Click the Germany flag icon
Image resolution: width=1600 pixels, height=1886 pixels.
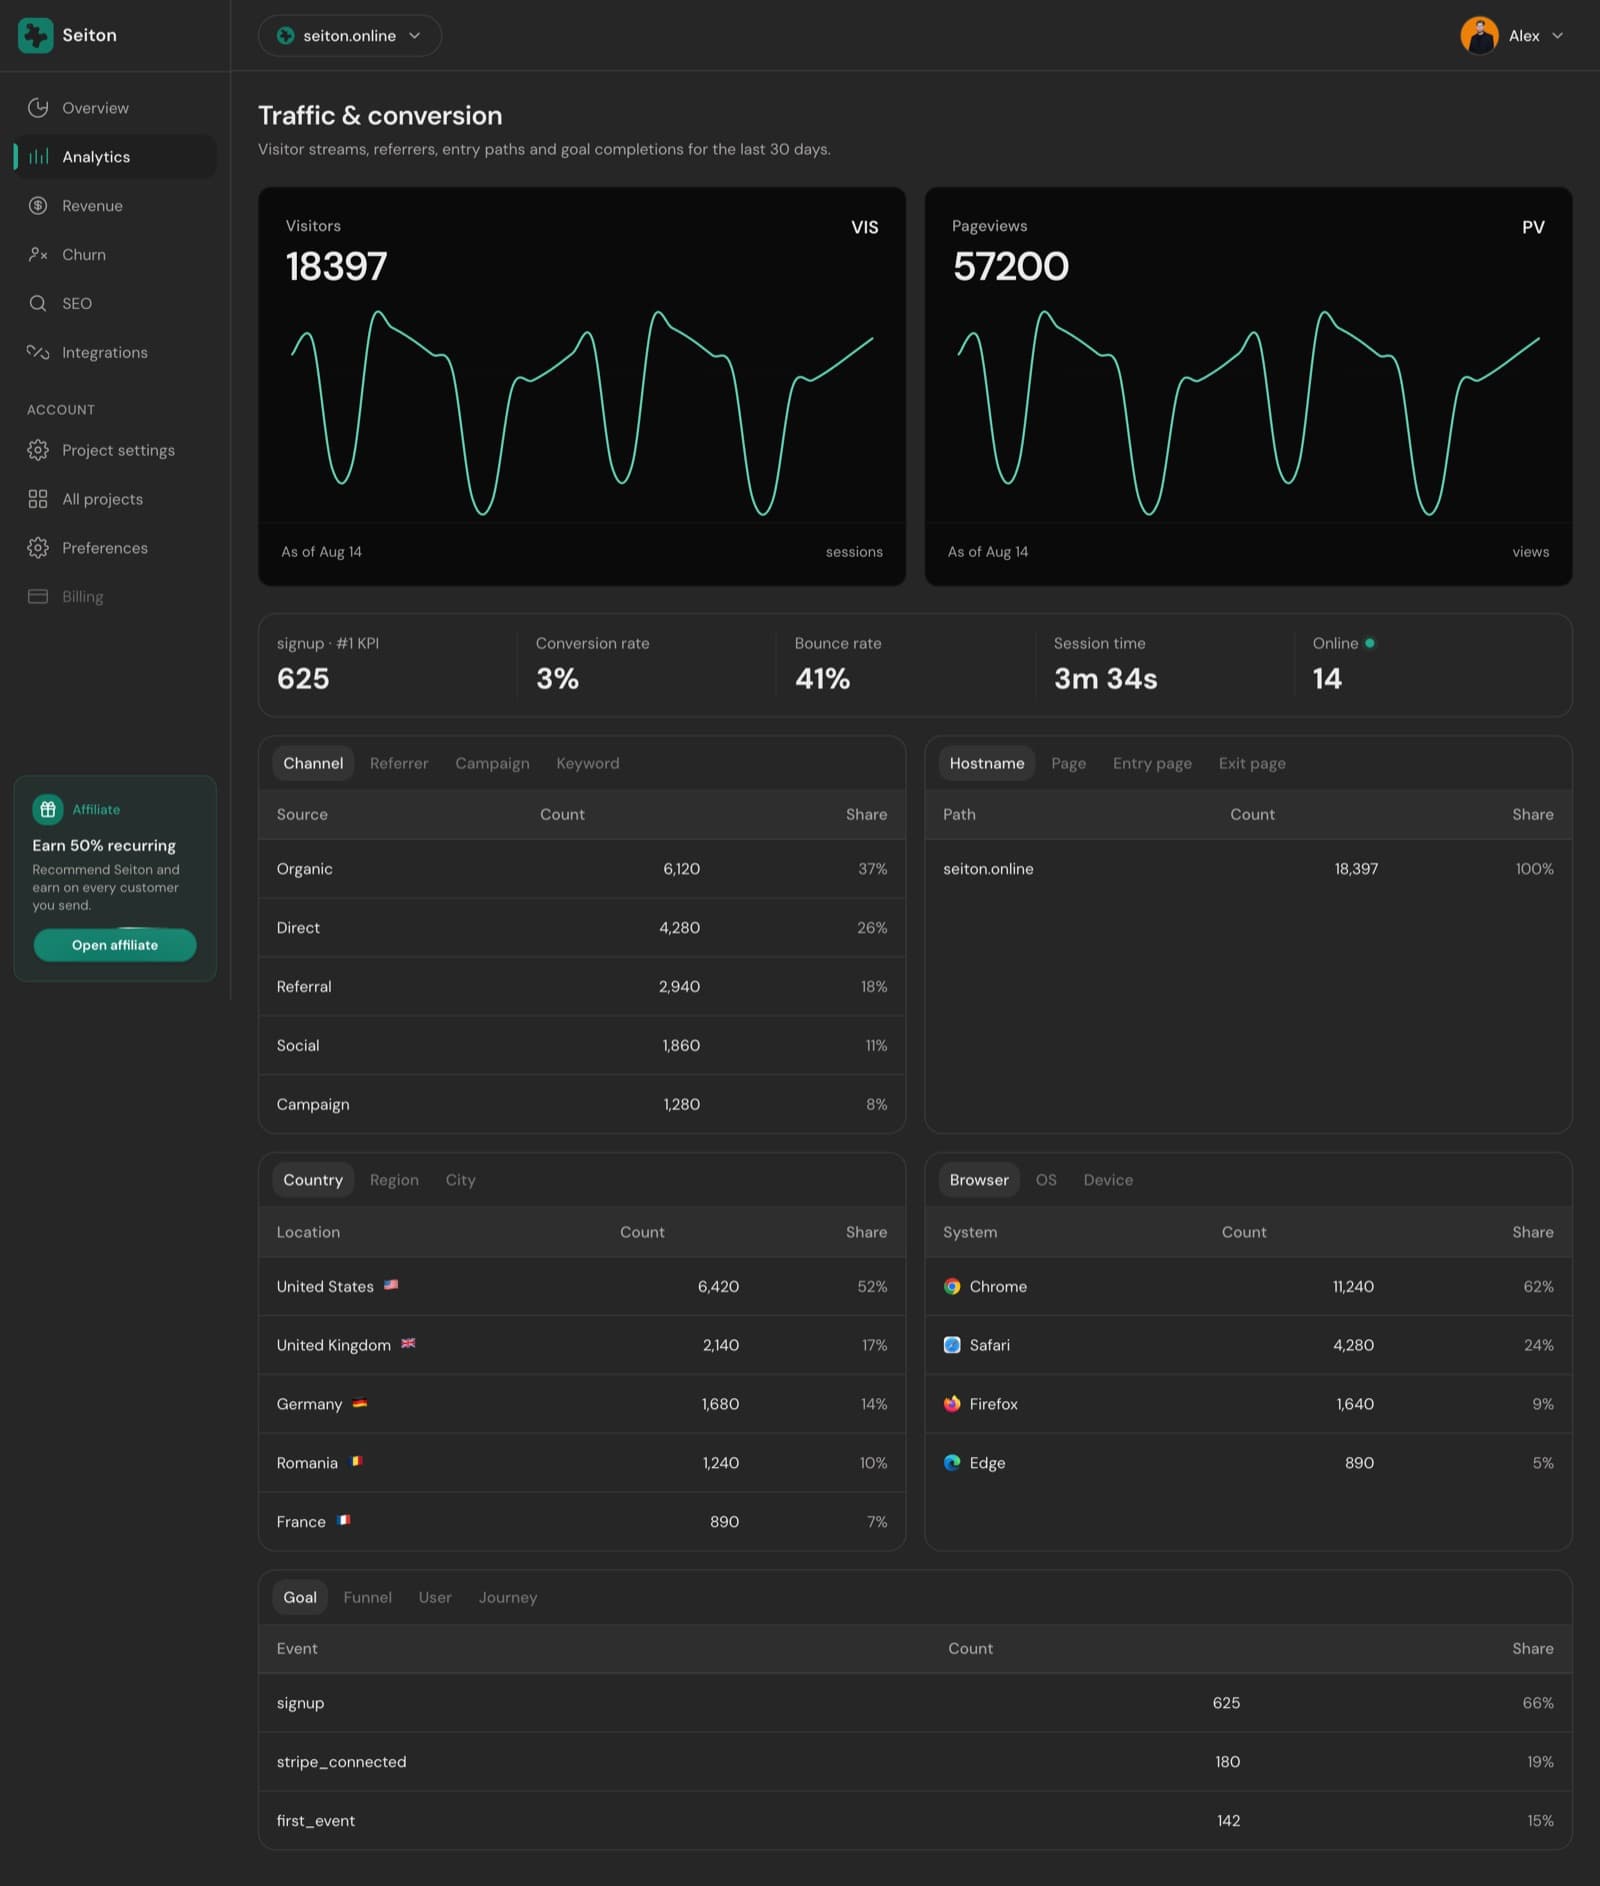pos(360,1404)
